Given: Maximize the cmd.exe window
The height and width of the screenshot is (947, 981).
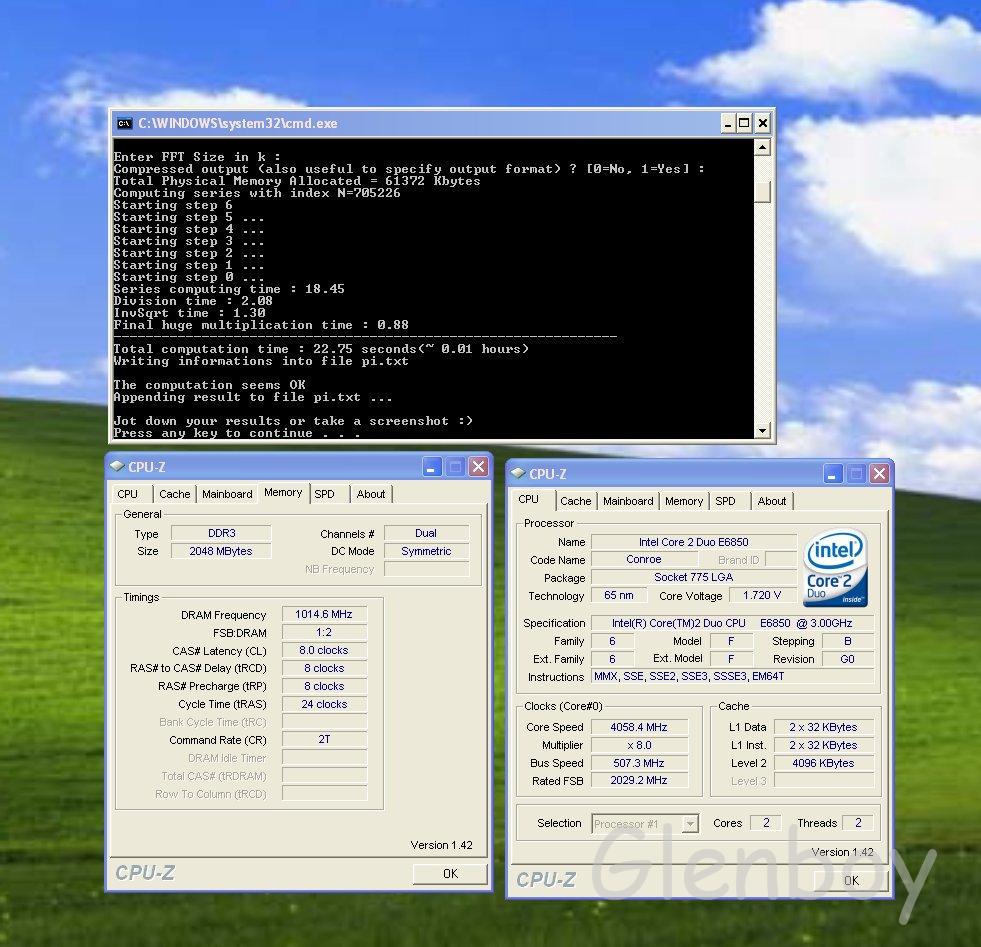Looking at the screenshot, I should tap(744, 124).
